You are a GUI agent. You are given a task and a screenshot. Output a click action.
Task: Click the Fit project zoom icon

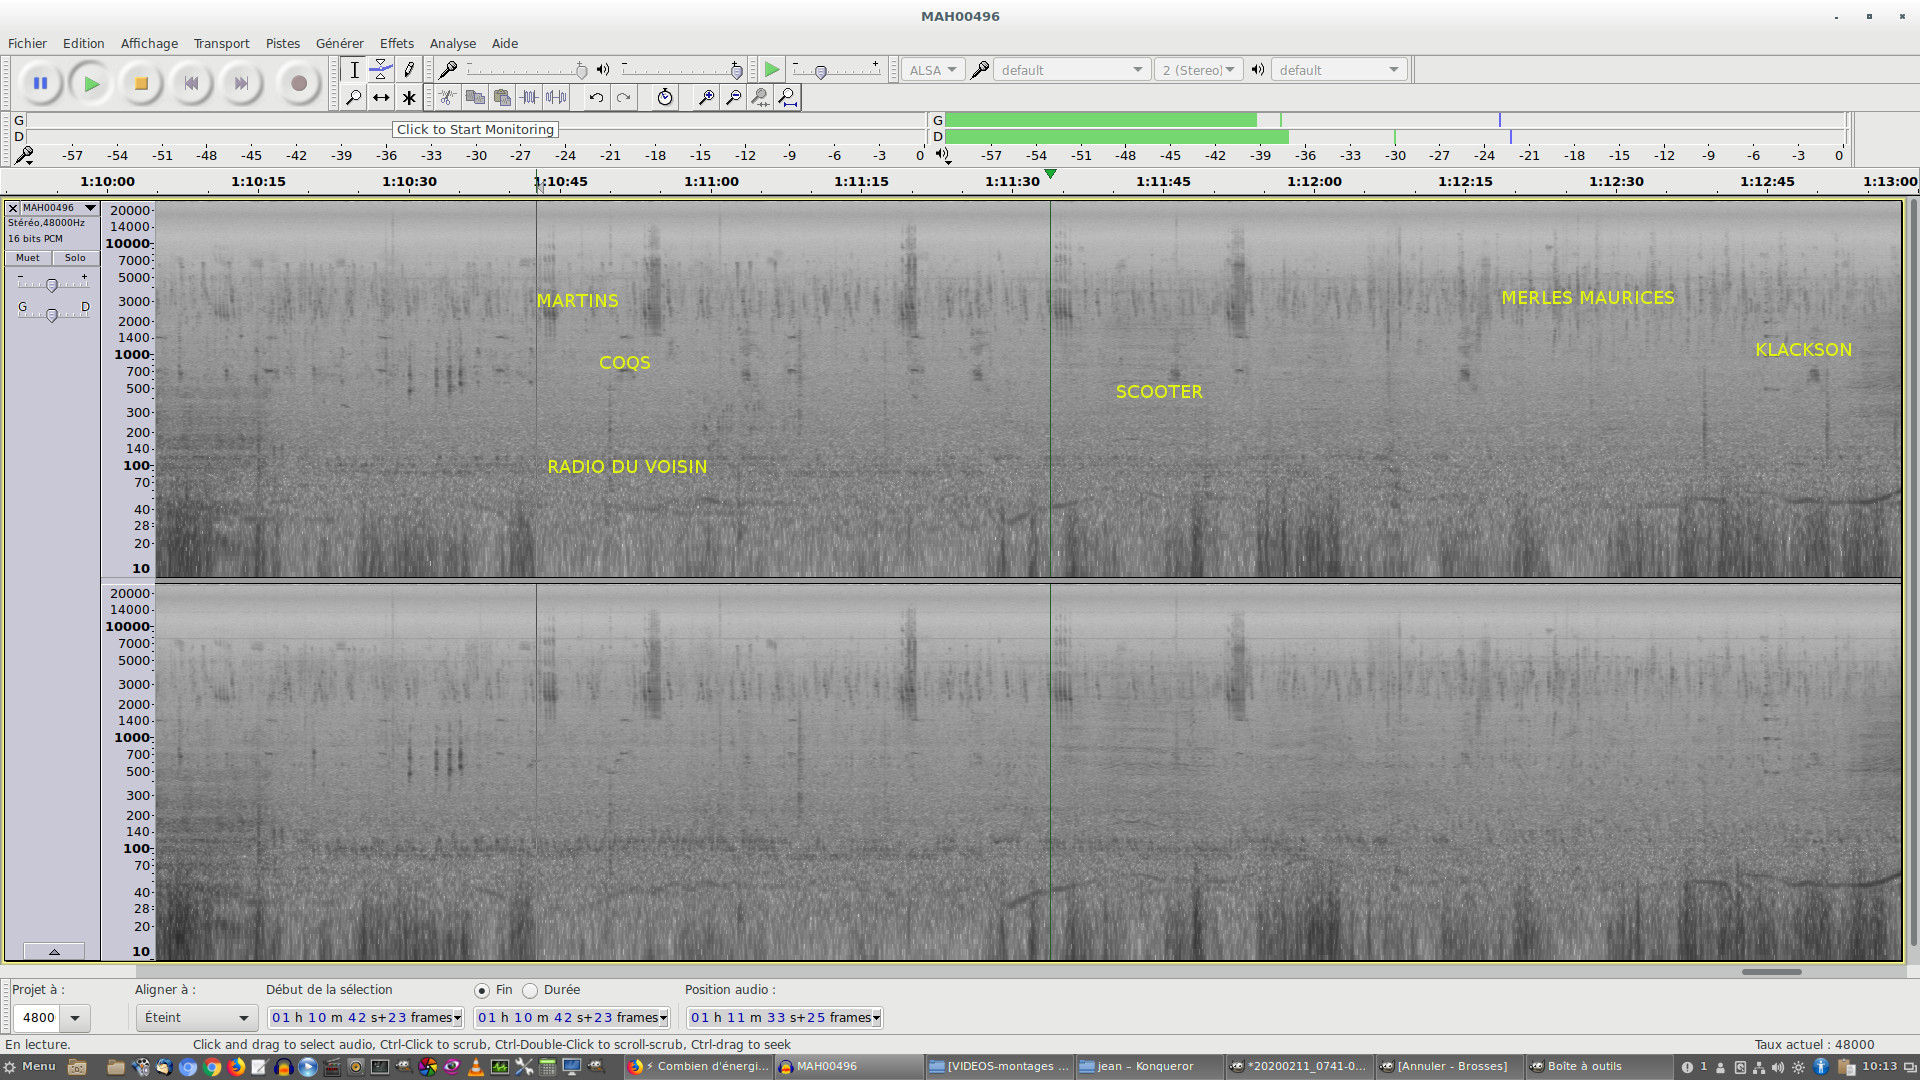pyautogui.click(x=788, y=97)
